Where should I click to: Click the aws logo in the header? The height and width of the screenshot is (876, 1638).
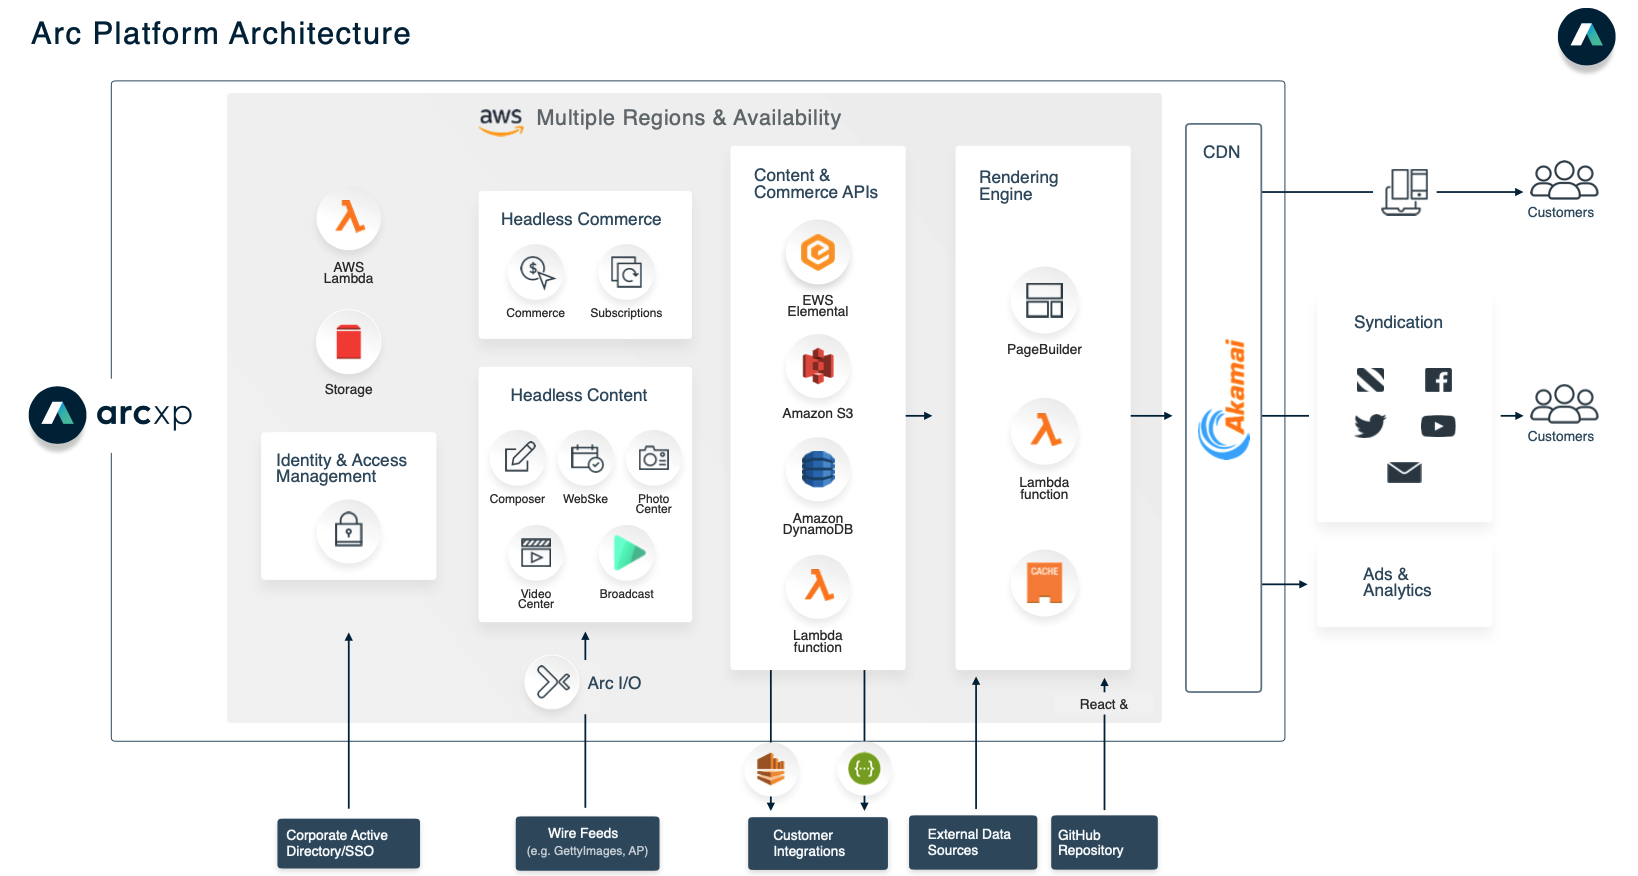tap(501, 121)
